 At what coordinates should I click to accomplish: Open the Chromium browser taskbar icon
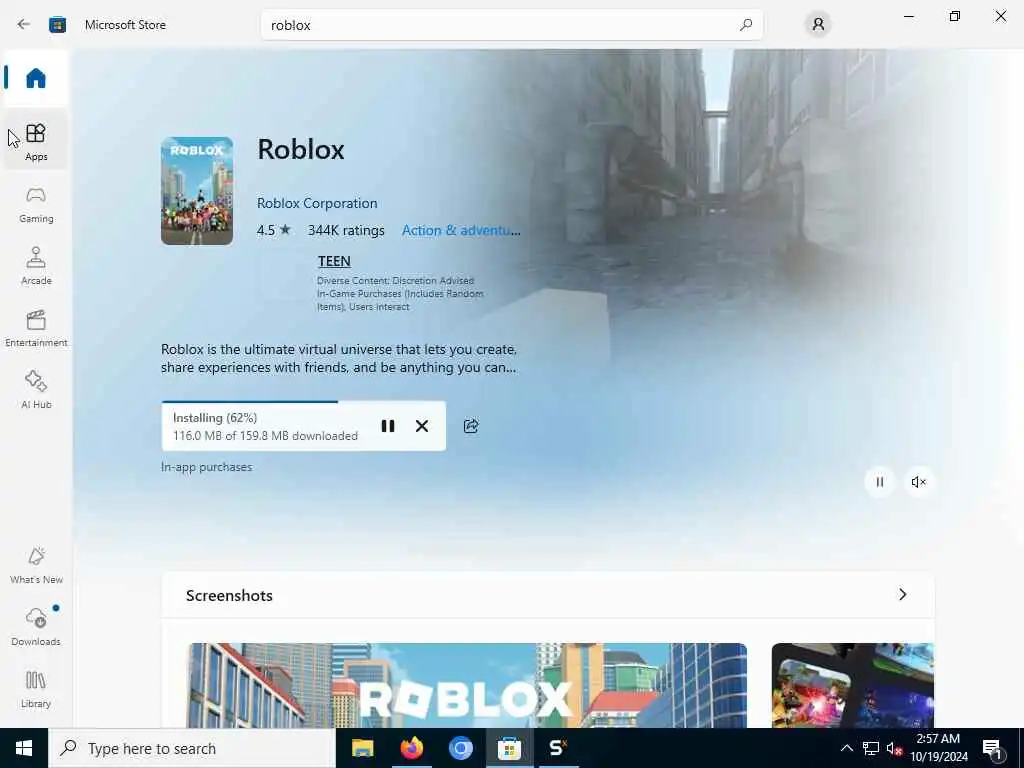[x=460, y=748]
